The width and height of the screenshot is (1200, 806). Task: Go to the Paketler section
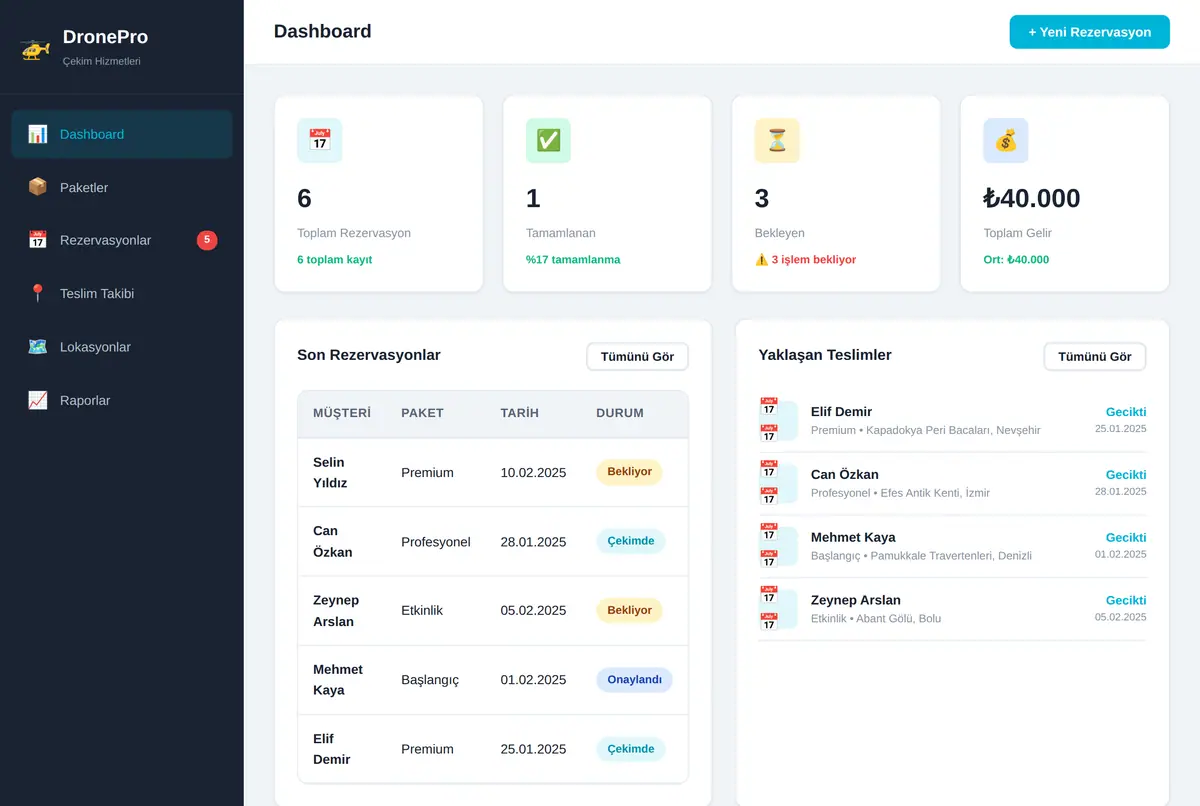click(122, 187)
